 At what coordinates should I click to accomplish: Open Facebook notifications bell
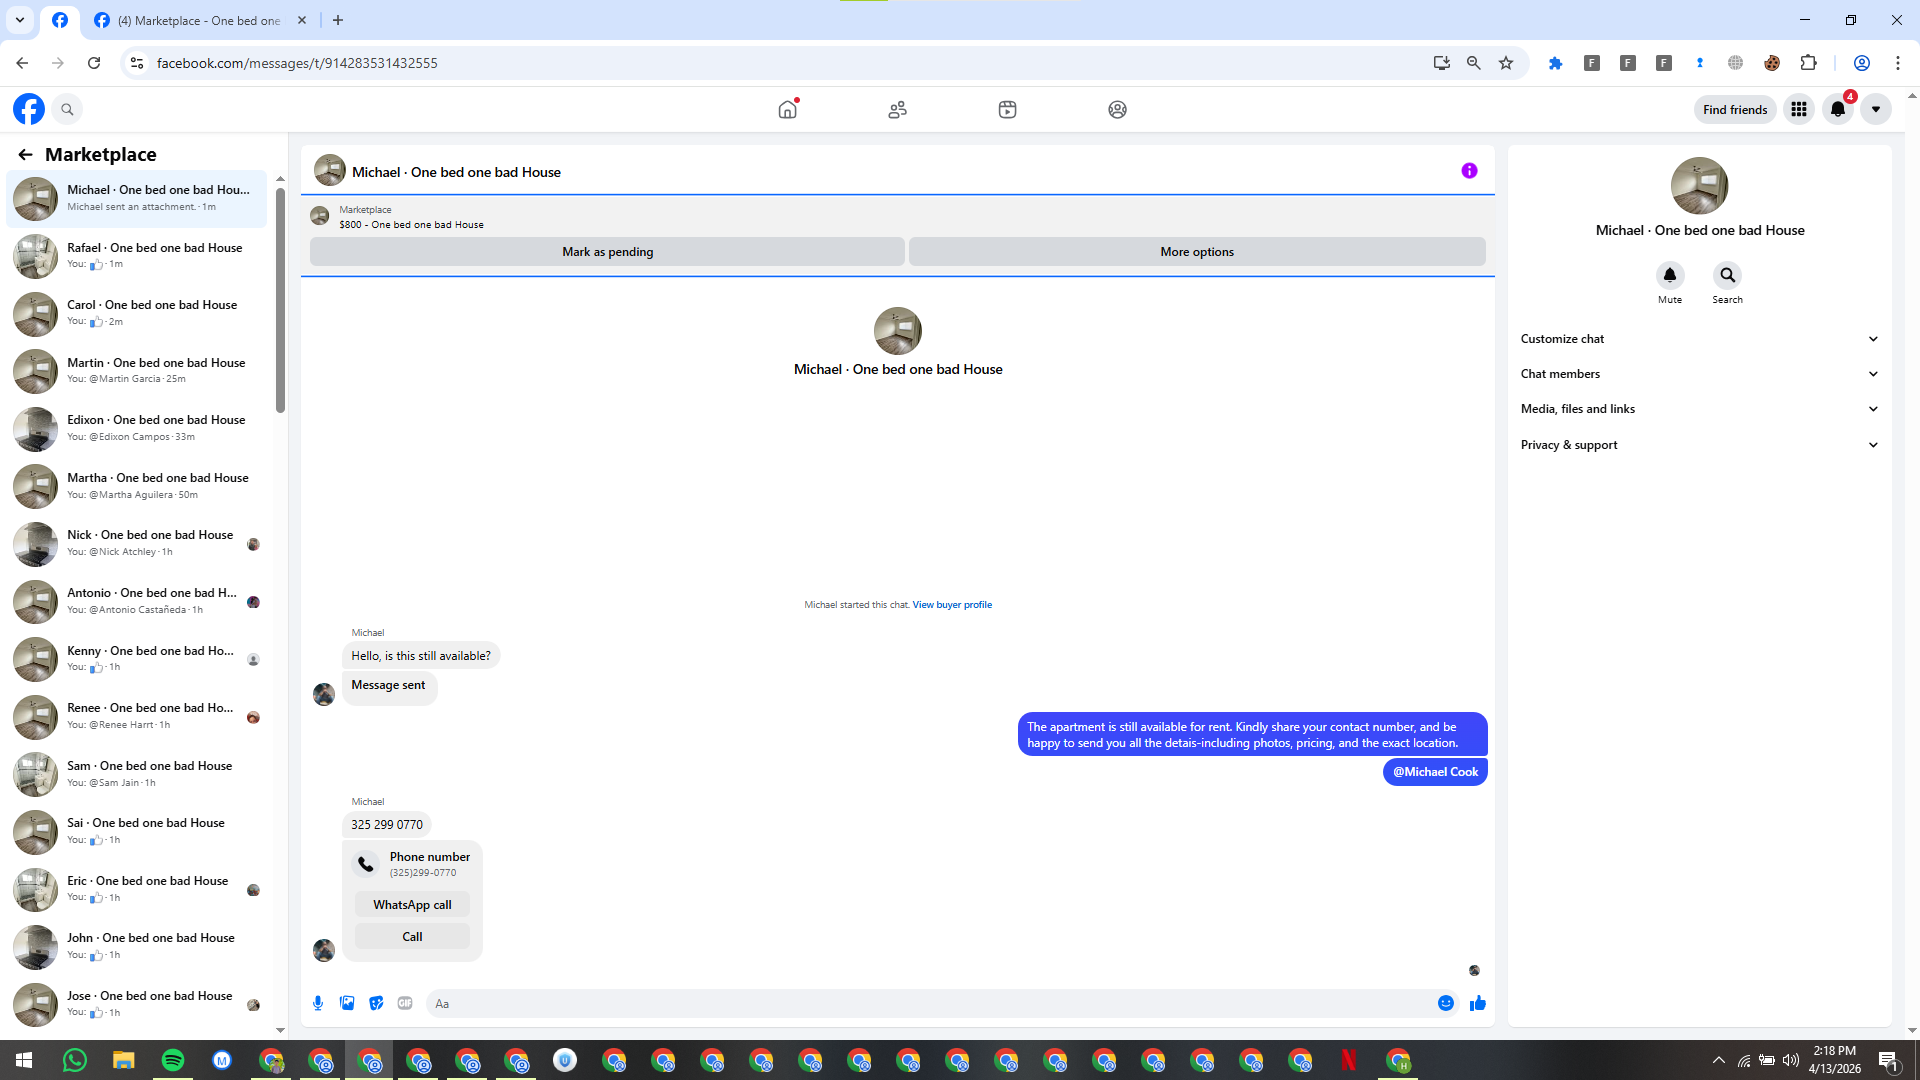[1838, 110]
